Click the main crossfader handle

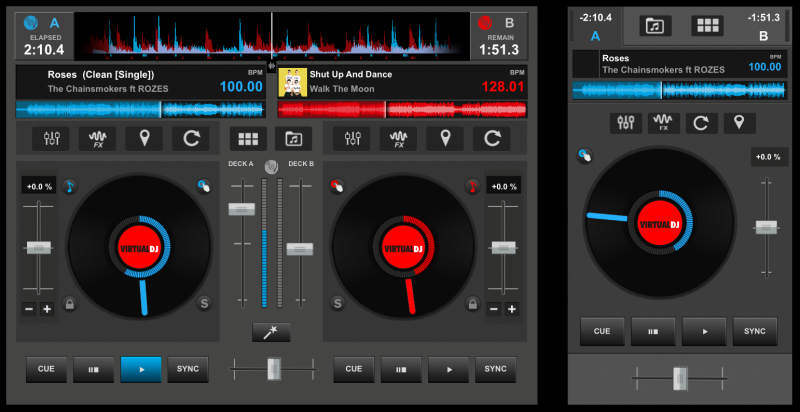pos(274,368)
